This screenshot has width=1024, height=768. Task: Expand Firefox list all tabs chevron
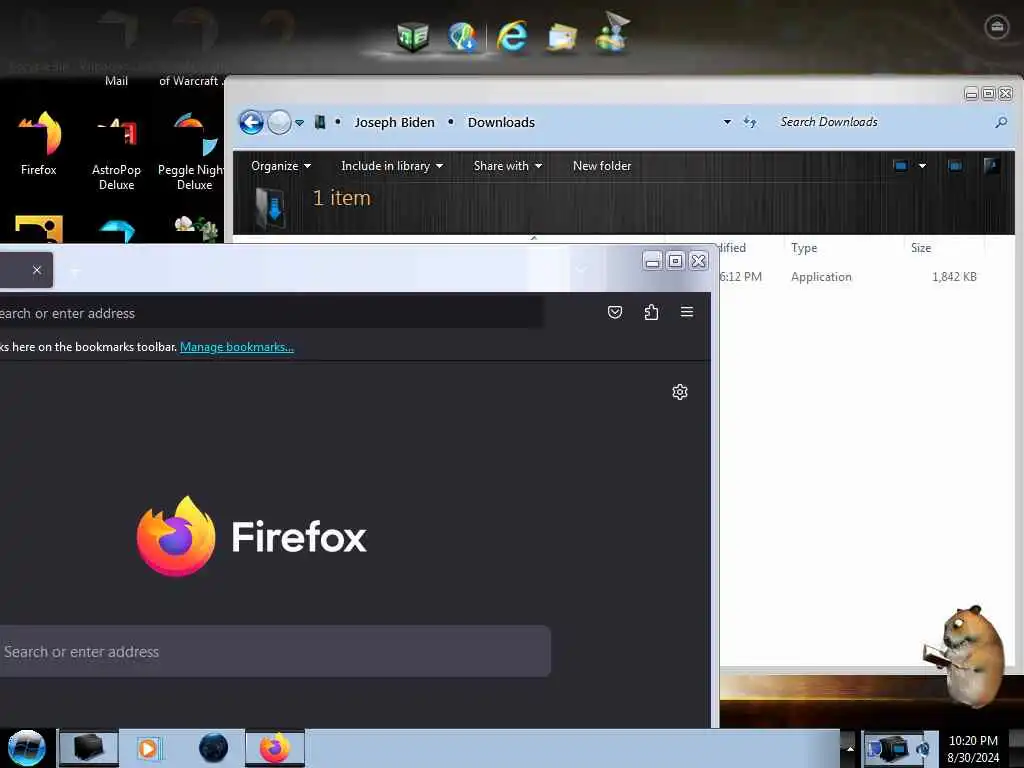coord(581,270)
